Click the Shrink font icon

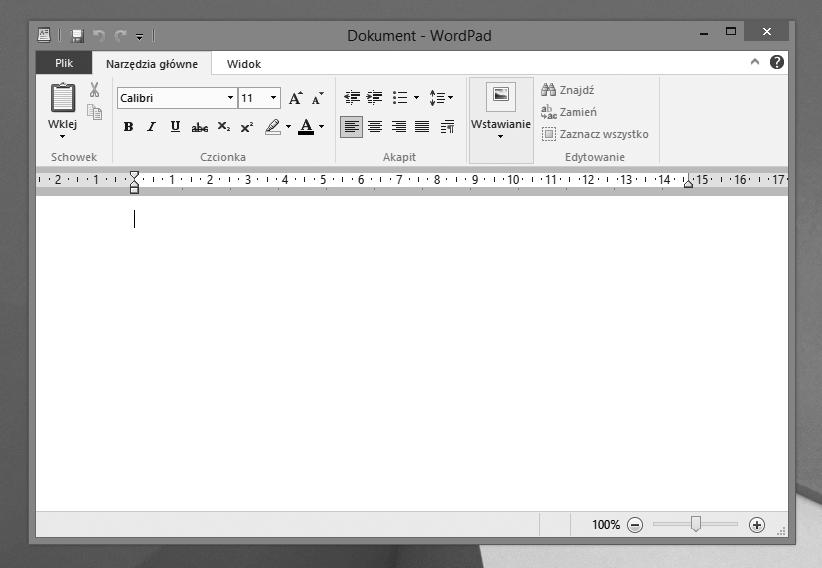[x=317, y=98]
